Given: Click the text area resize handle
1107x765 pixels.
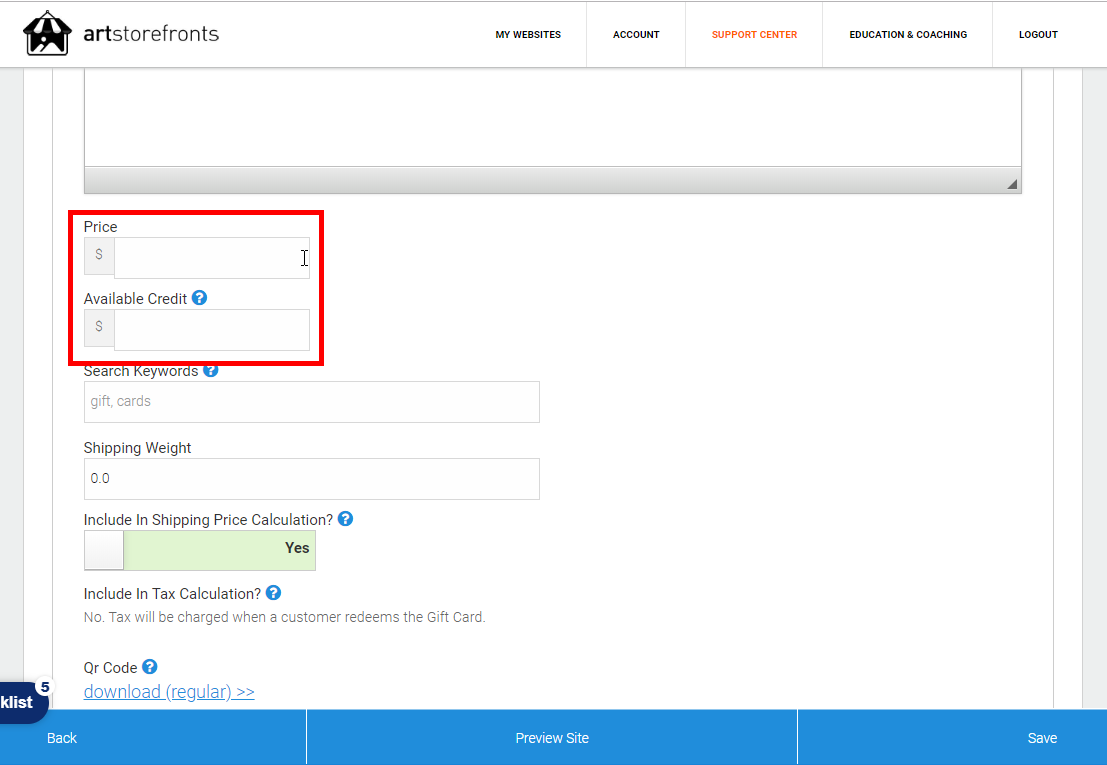Looking at the screenshot, I should click(1011, 183).
